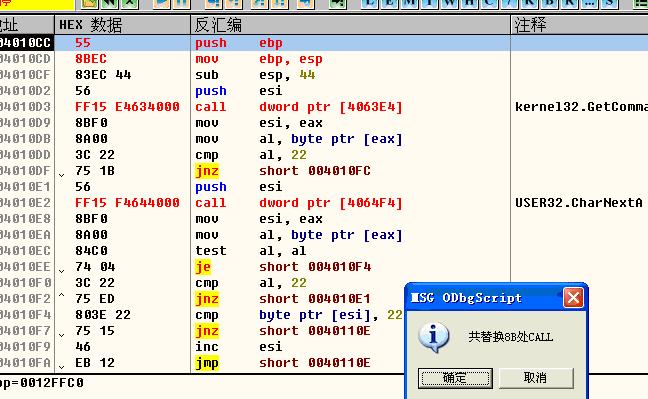Click the 共替换8B处CALL message text

pos(510,337)
